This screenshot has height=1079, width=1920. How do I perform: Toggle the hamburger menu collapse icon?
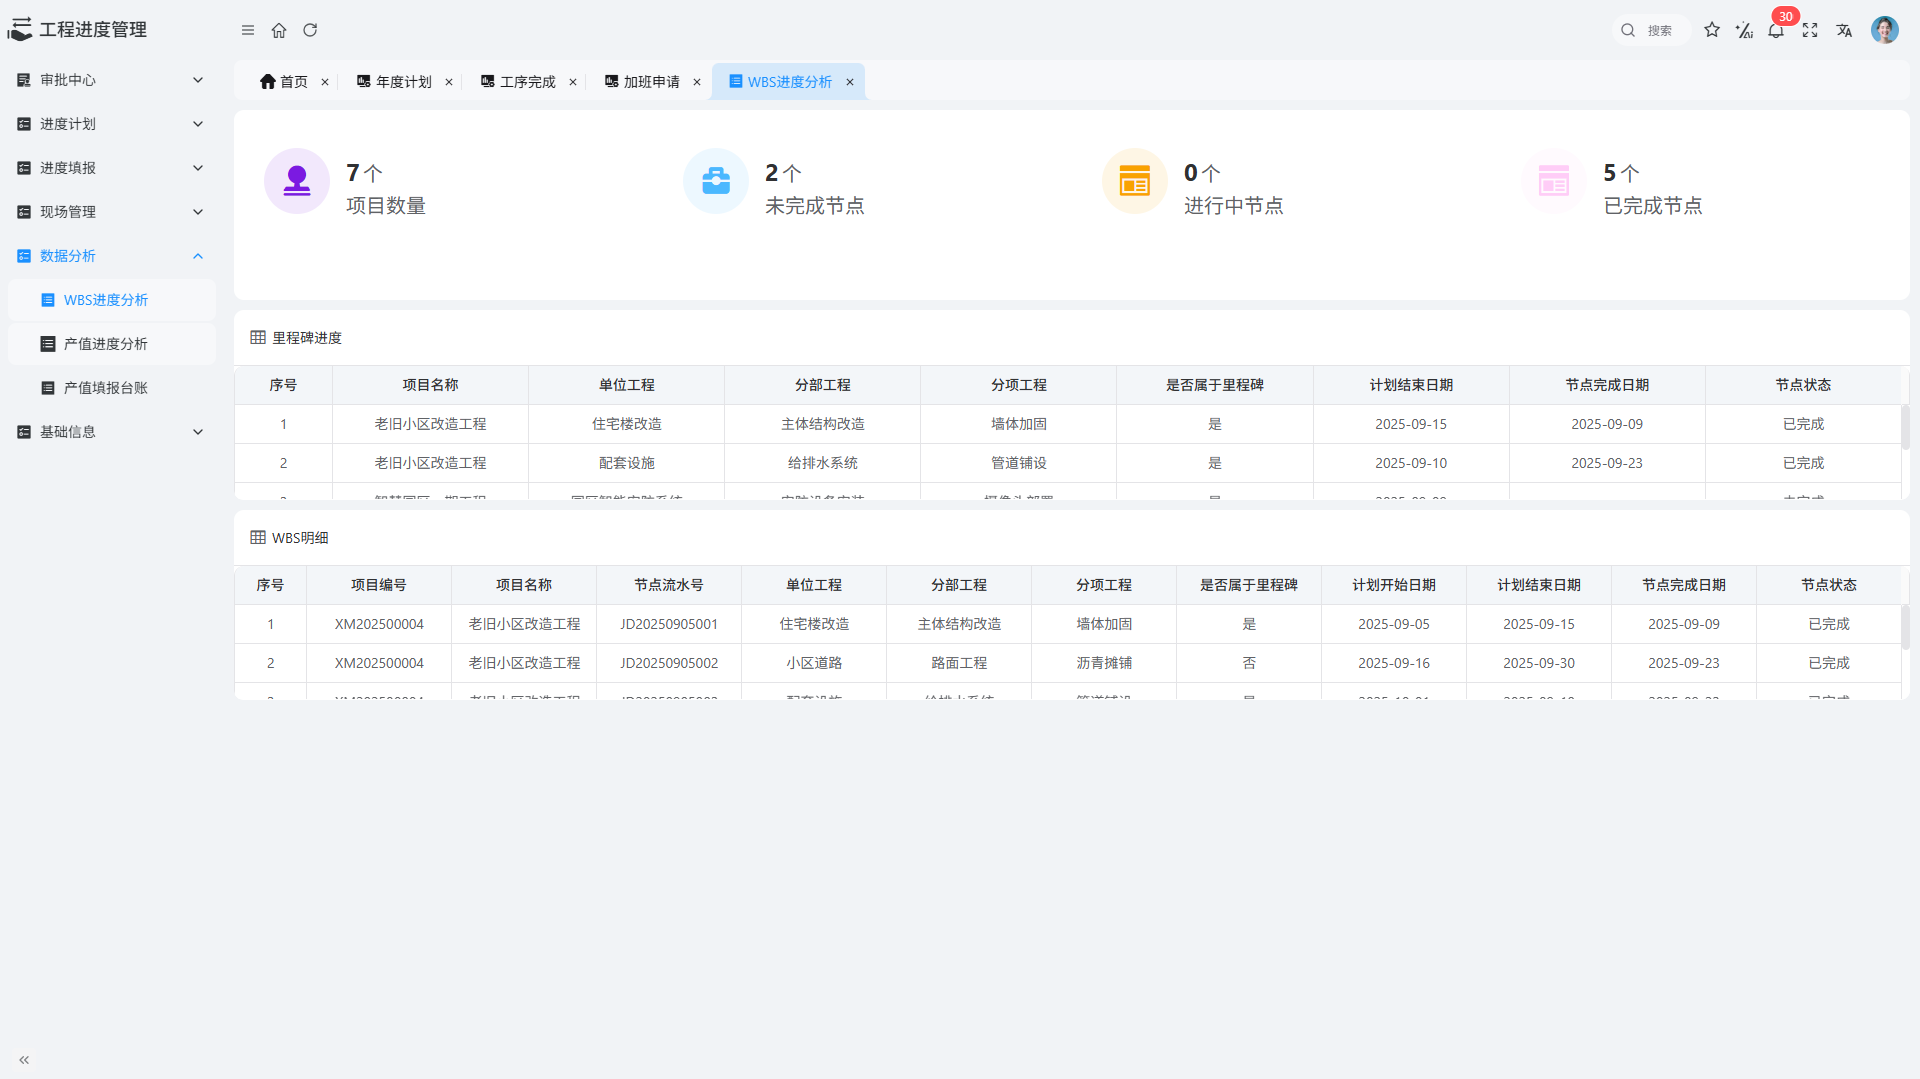tap(248, 30)
